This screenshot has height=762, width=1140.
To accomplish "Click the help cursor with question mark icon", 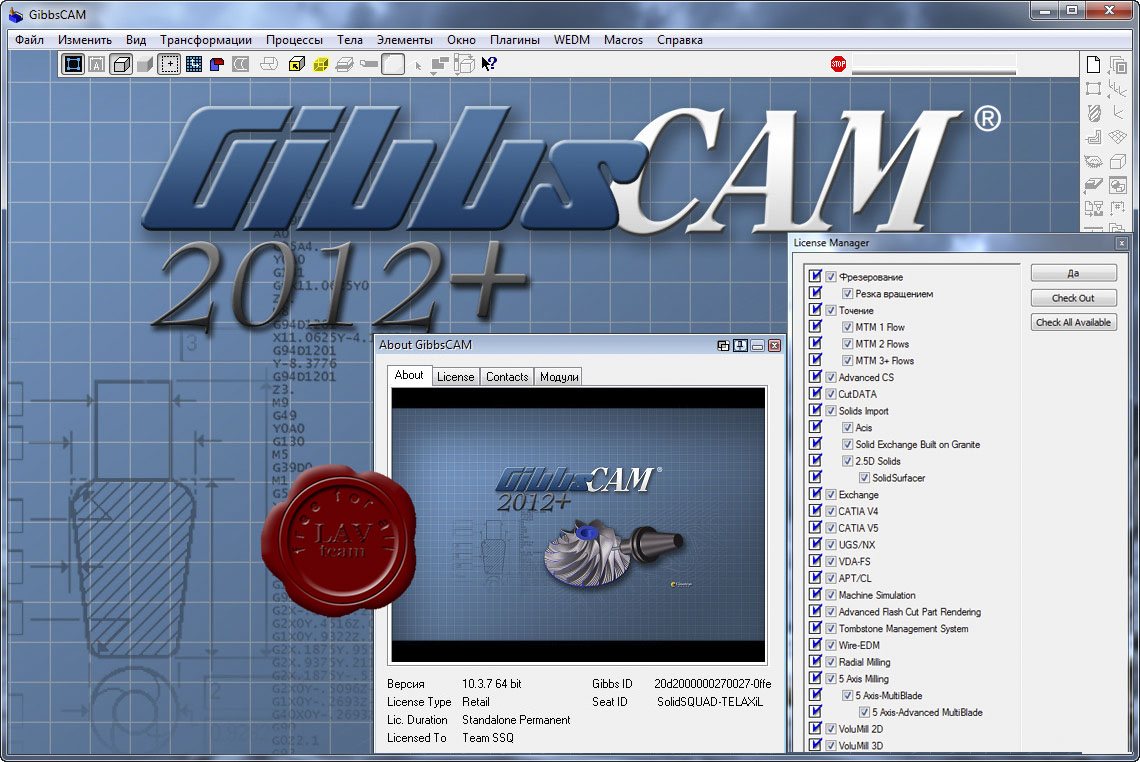I will [489, 64].
